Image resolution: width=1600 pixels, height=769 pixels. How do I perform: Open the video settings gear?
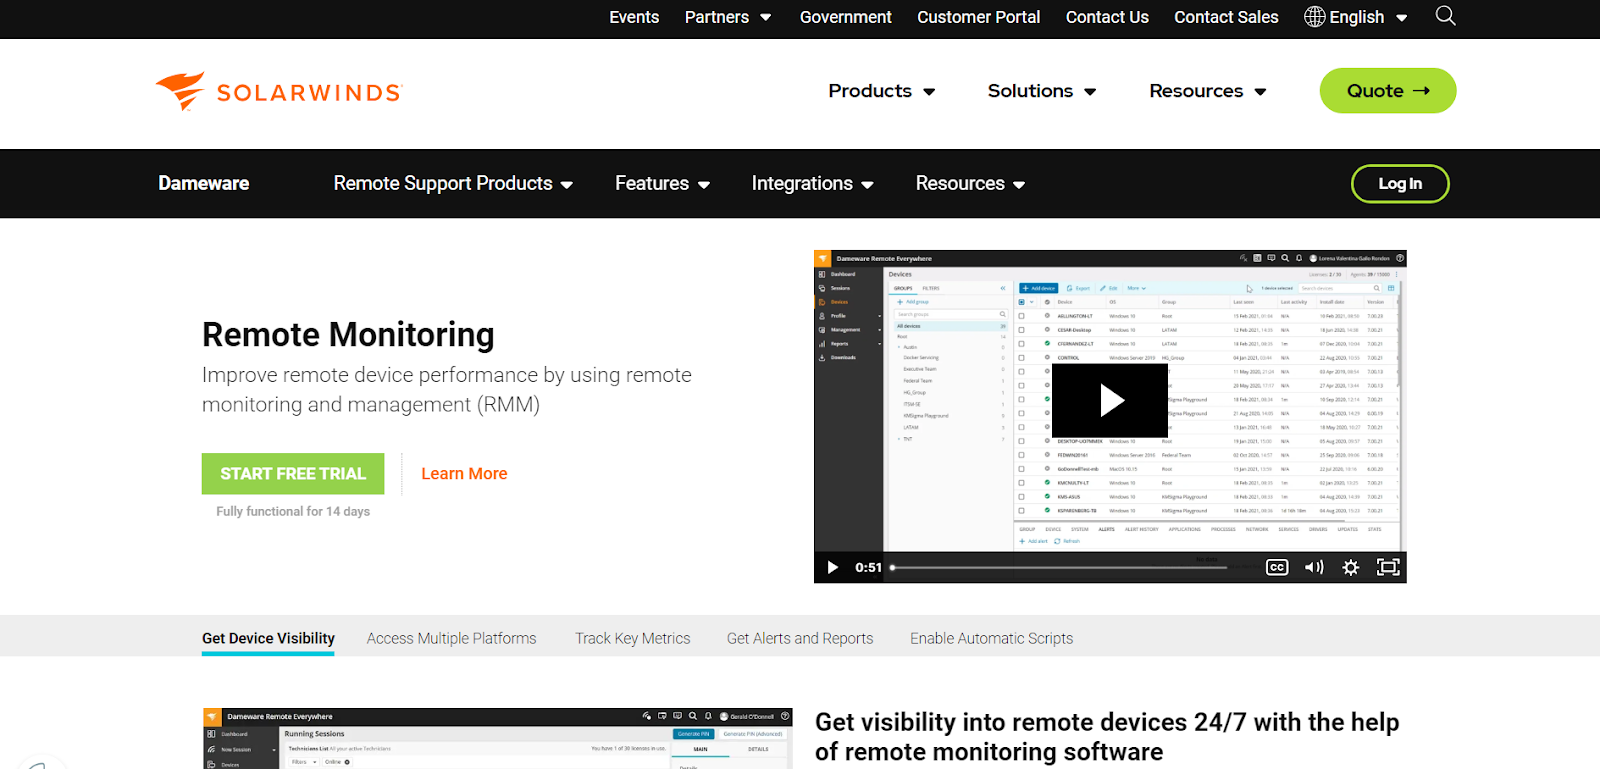click(1350, 567)
